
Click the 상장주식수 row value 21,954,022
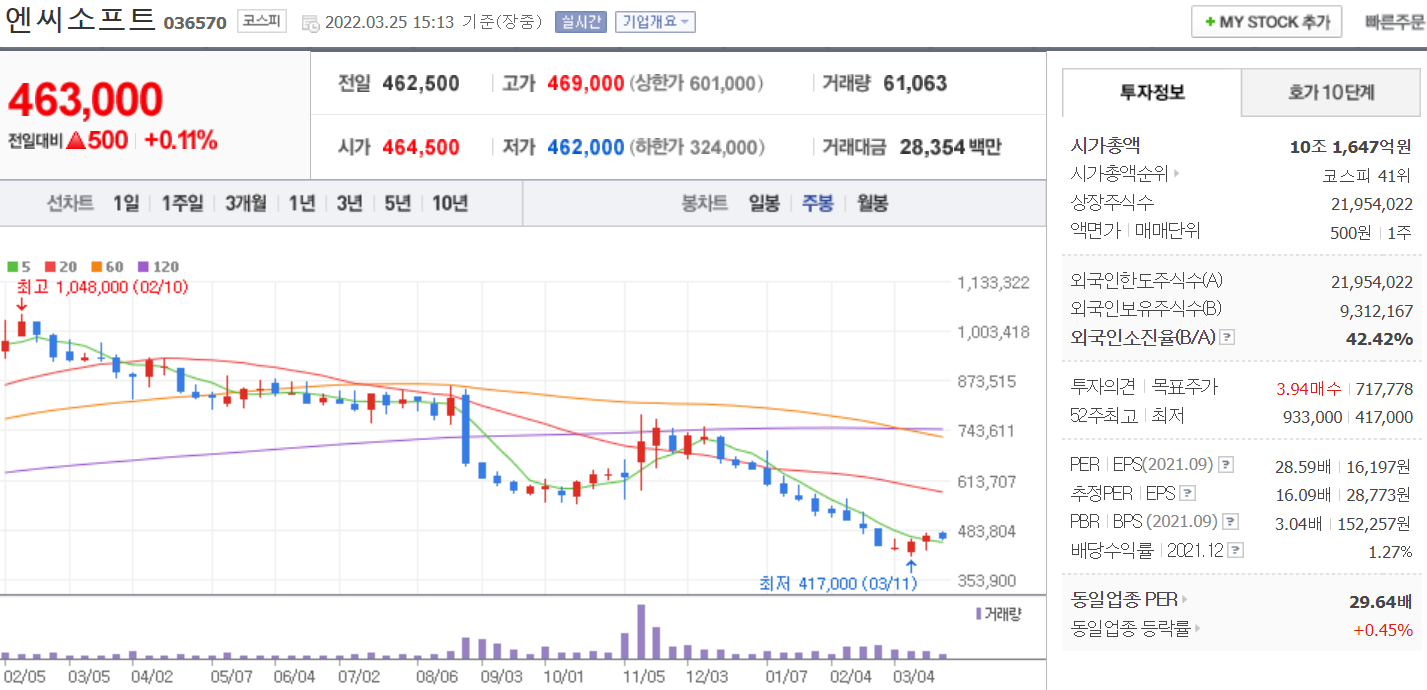(x=1372, y=204)
